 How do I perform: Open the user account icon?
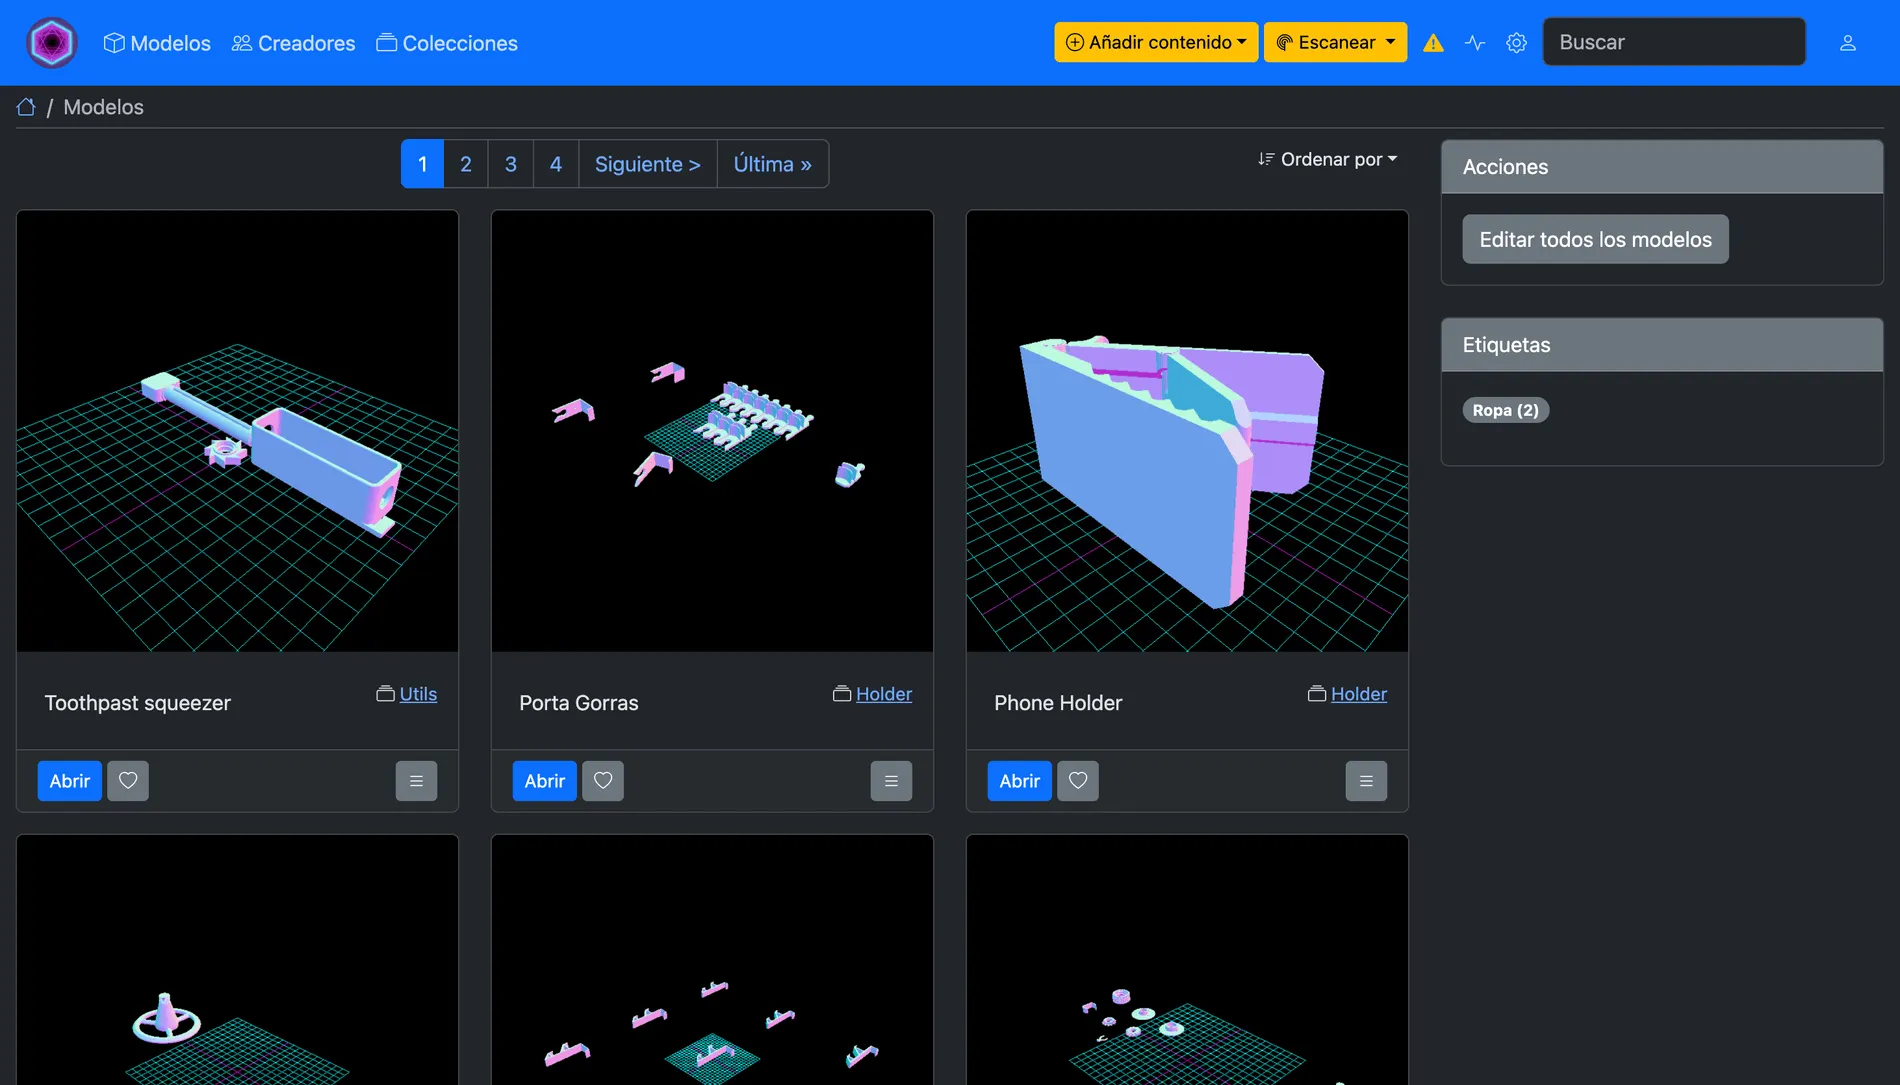[1848, 43]
